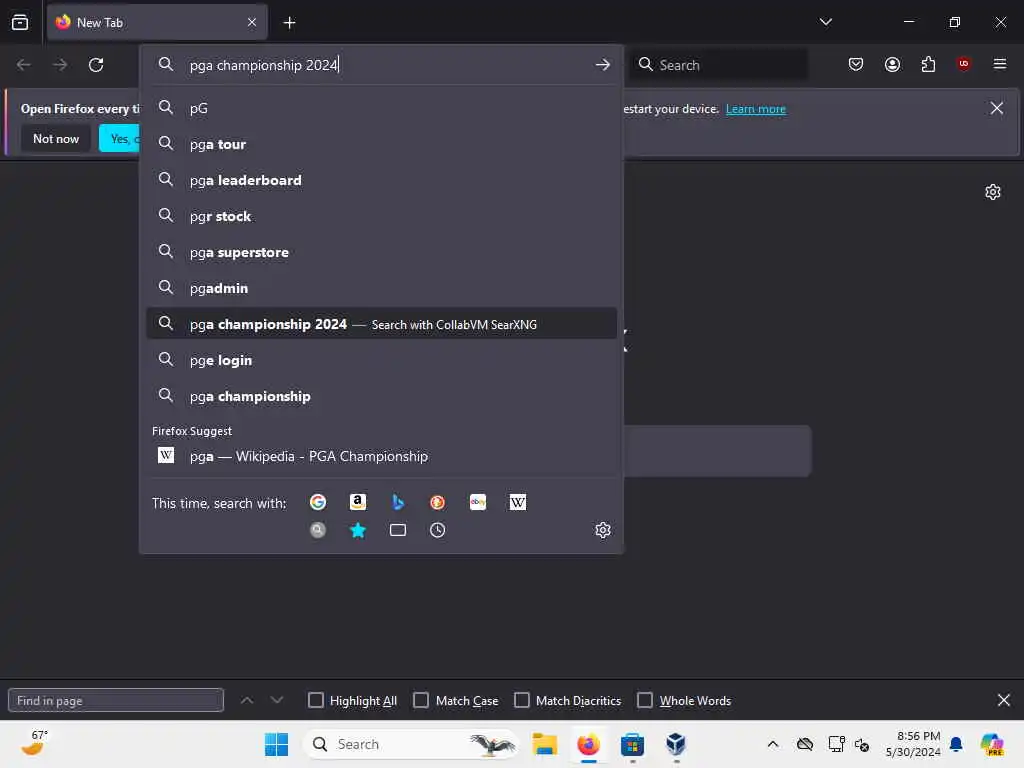The height and width of the screenshot is (768, 1024).
Task: Search this time with eBay
Action: tap(477, 502)
